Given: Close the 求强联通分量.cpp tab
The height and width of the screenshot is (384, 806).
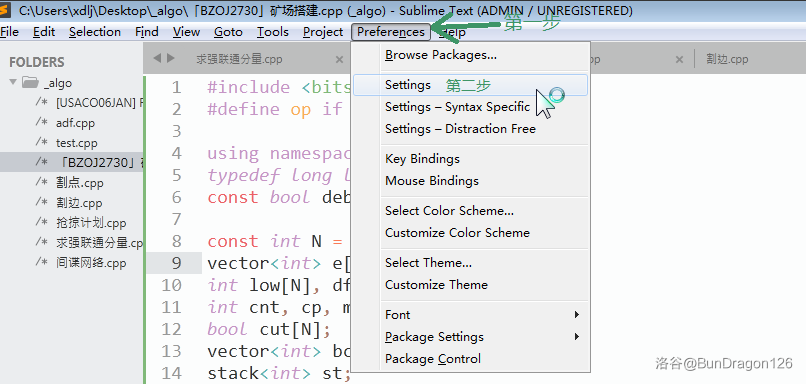Looking at the screenshot, I should (x=339, y=60).
